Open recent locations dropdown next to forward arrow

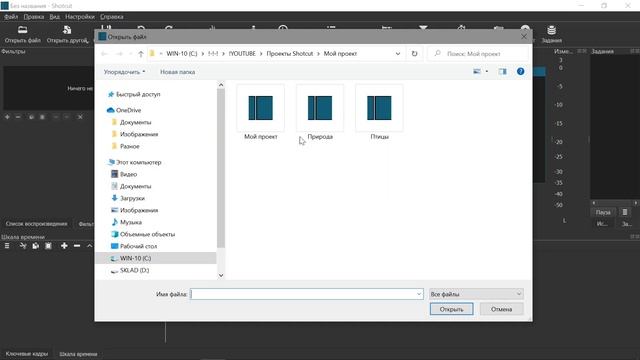pyautogui.click(x=130, y=54)
